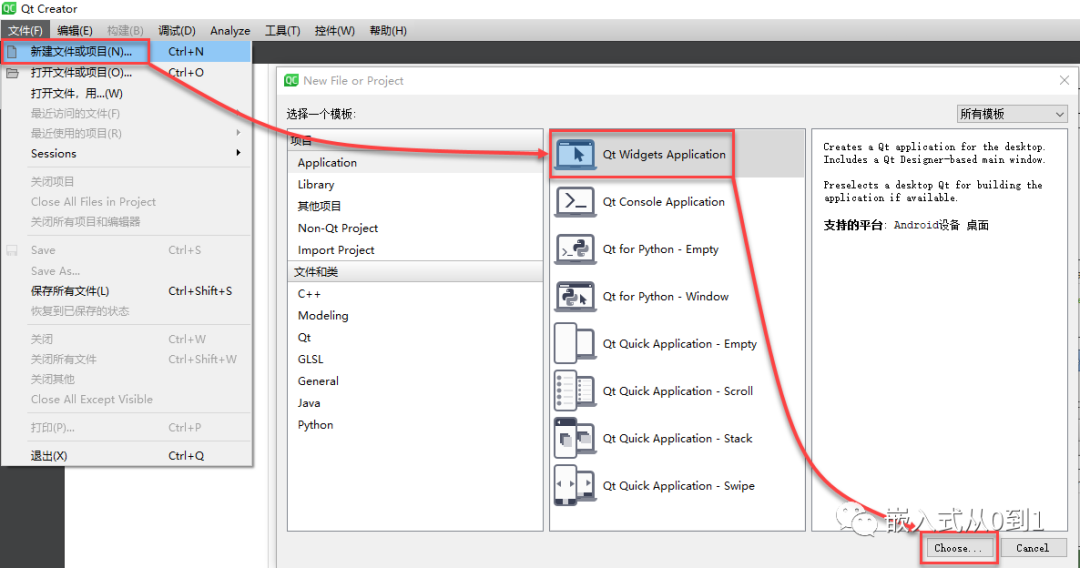Click the 项目 section header

(x=415, y=140)
